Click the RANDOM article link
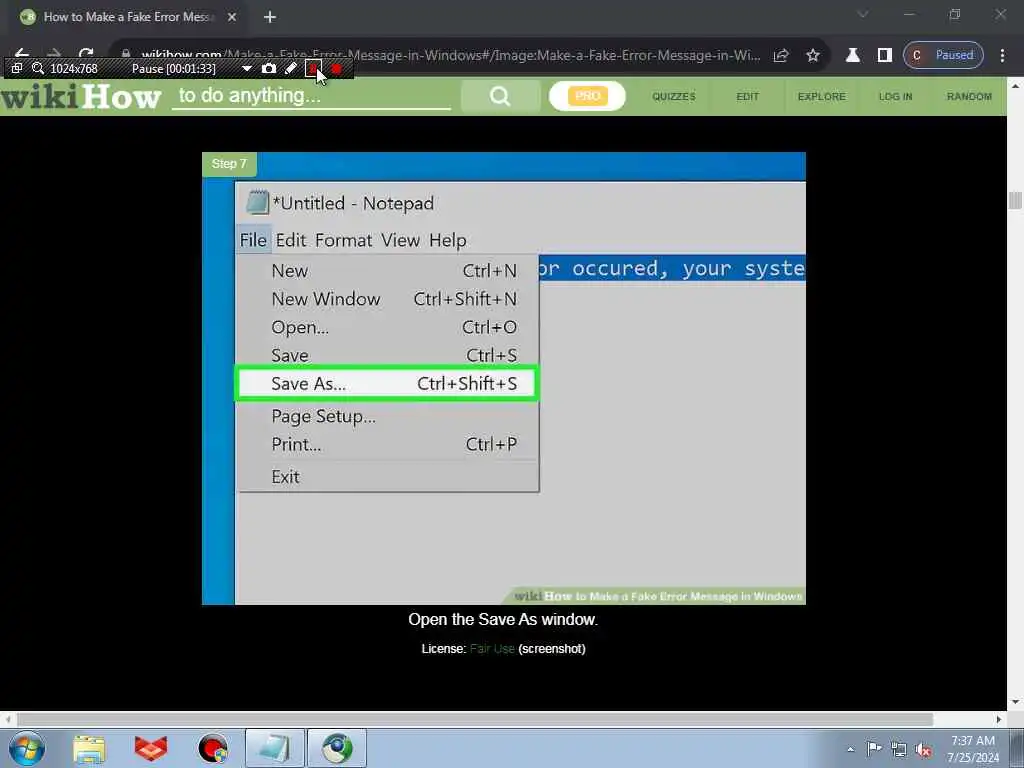 (x=969, y=96)
